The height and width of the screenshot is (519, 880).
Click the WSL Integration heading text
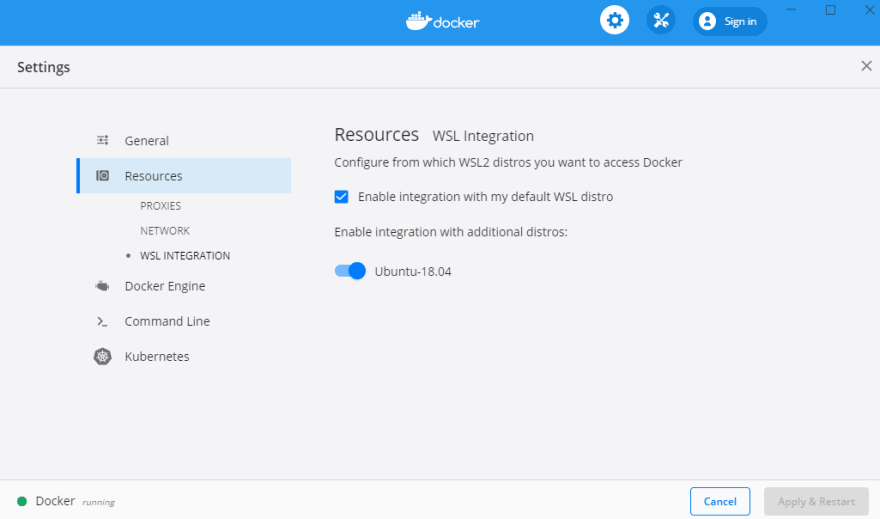pos(483,136)
